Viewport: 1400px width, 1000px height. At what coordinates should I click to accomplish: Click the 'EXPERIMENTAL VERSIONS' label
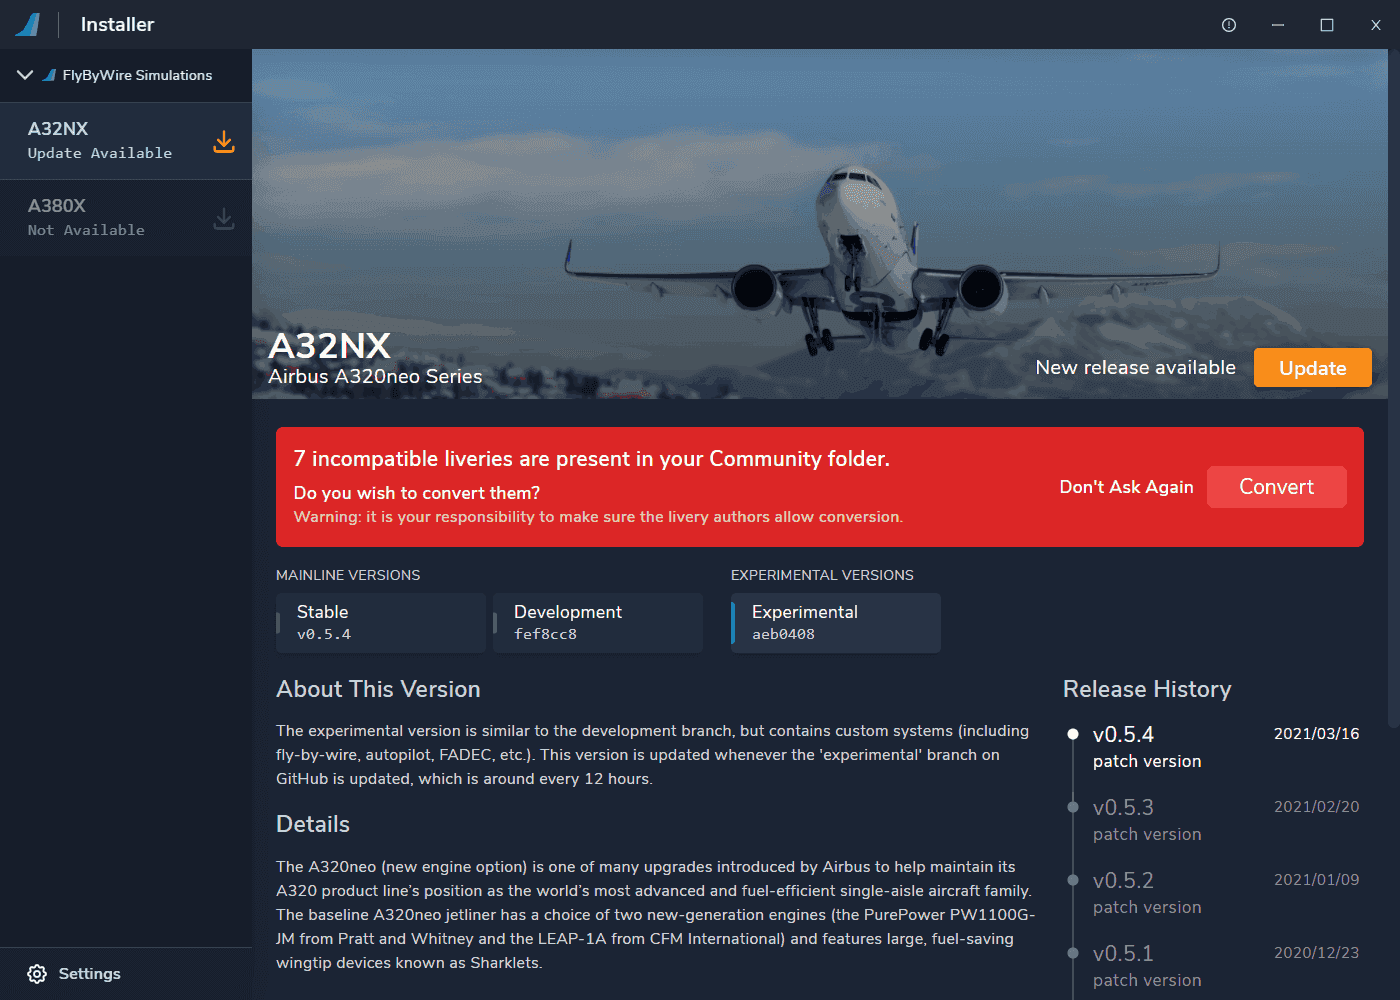[x=822, y=575]
